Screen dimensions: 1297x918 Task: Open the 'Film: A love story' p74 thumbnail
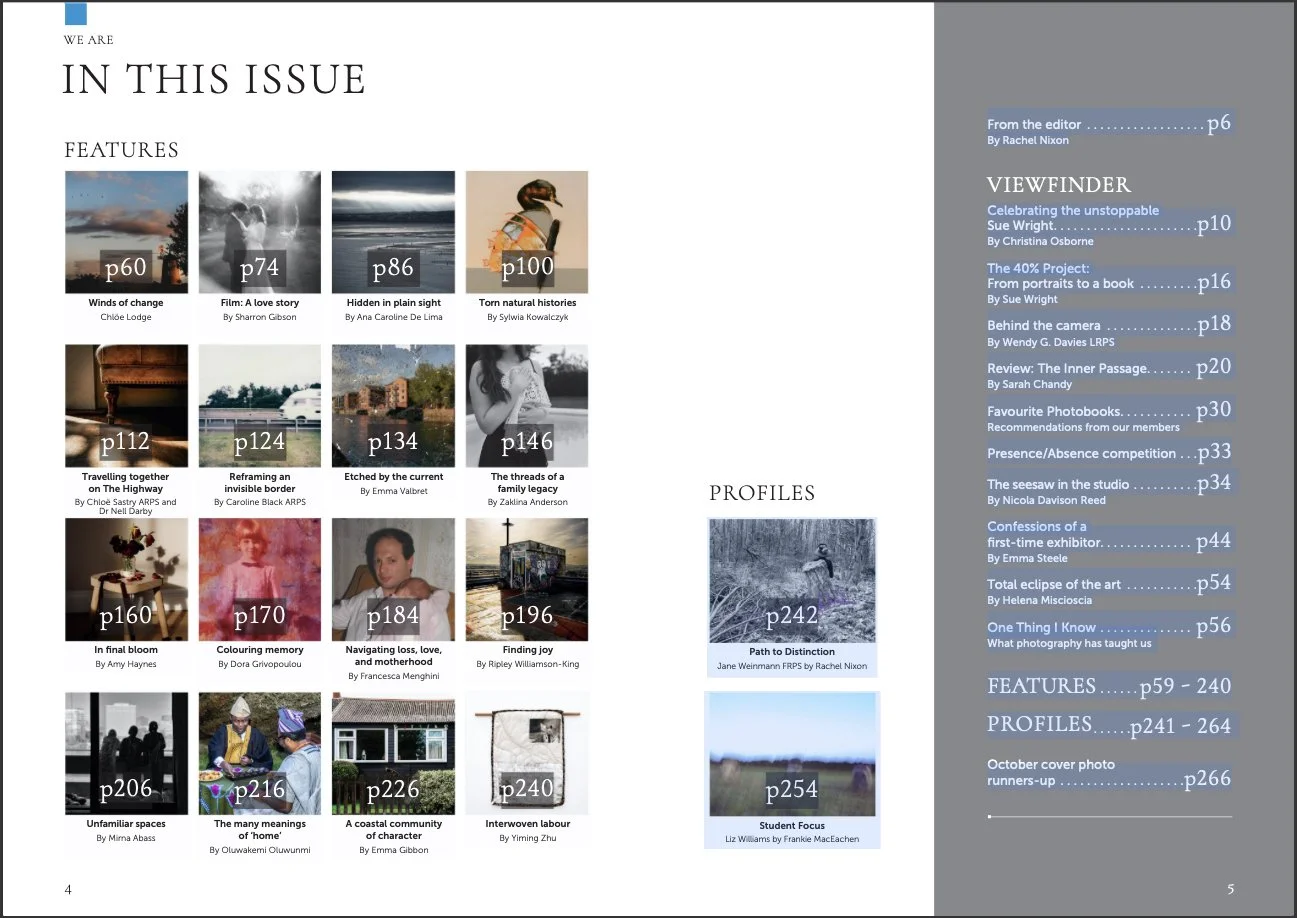(x=260, y=232)
